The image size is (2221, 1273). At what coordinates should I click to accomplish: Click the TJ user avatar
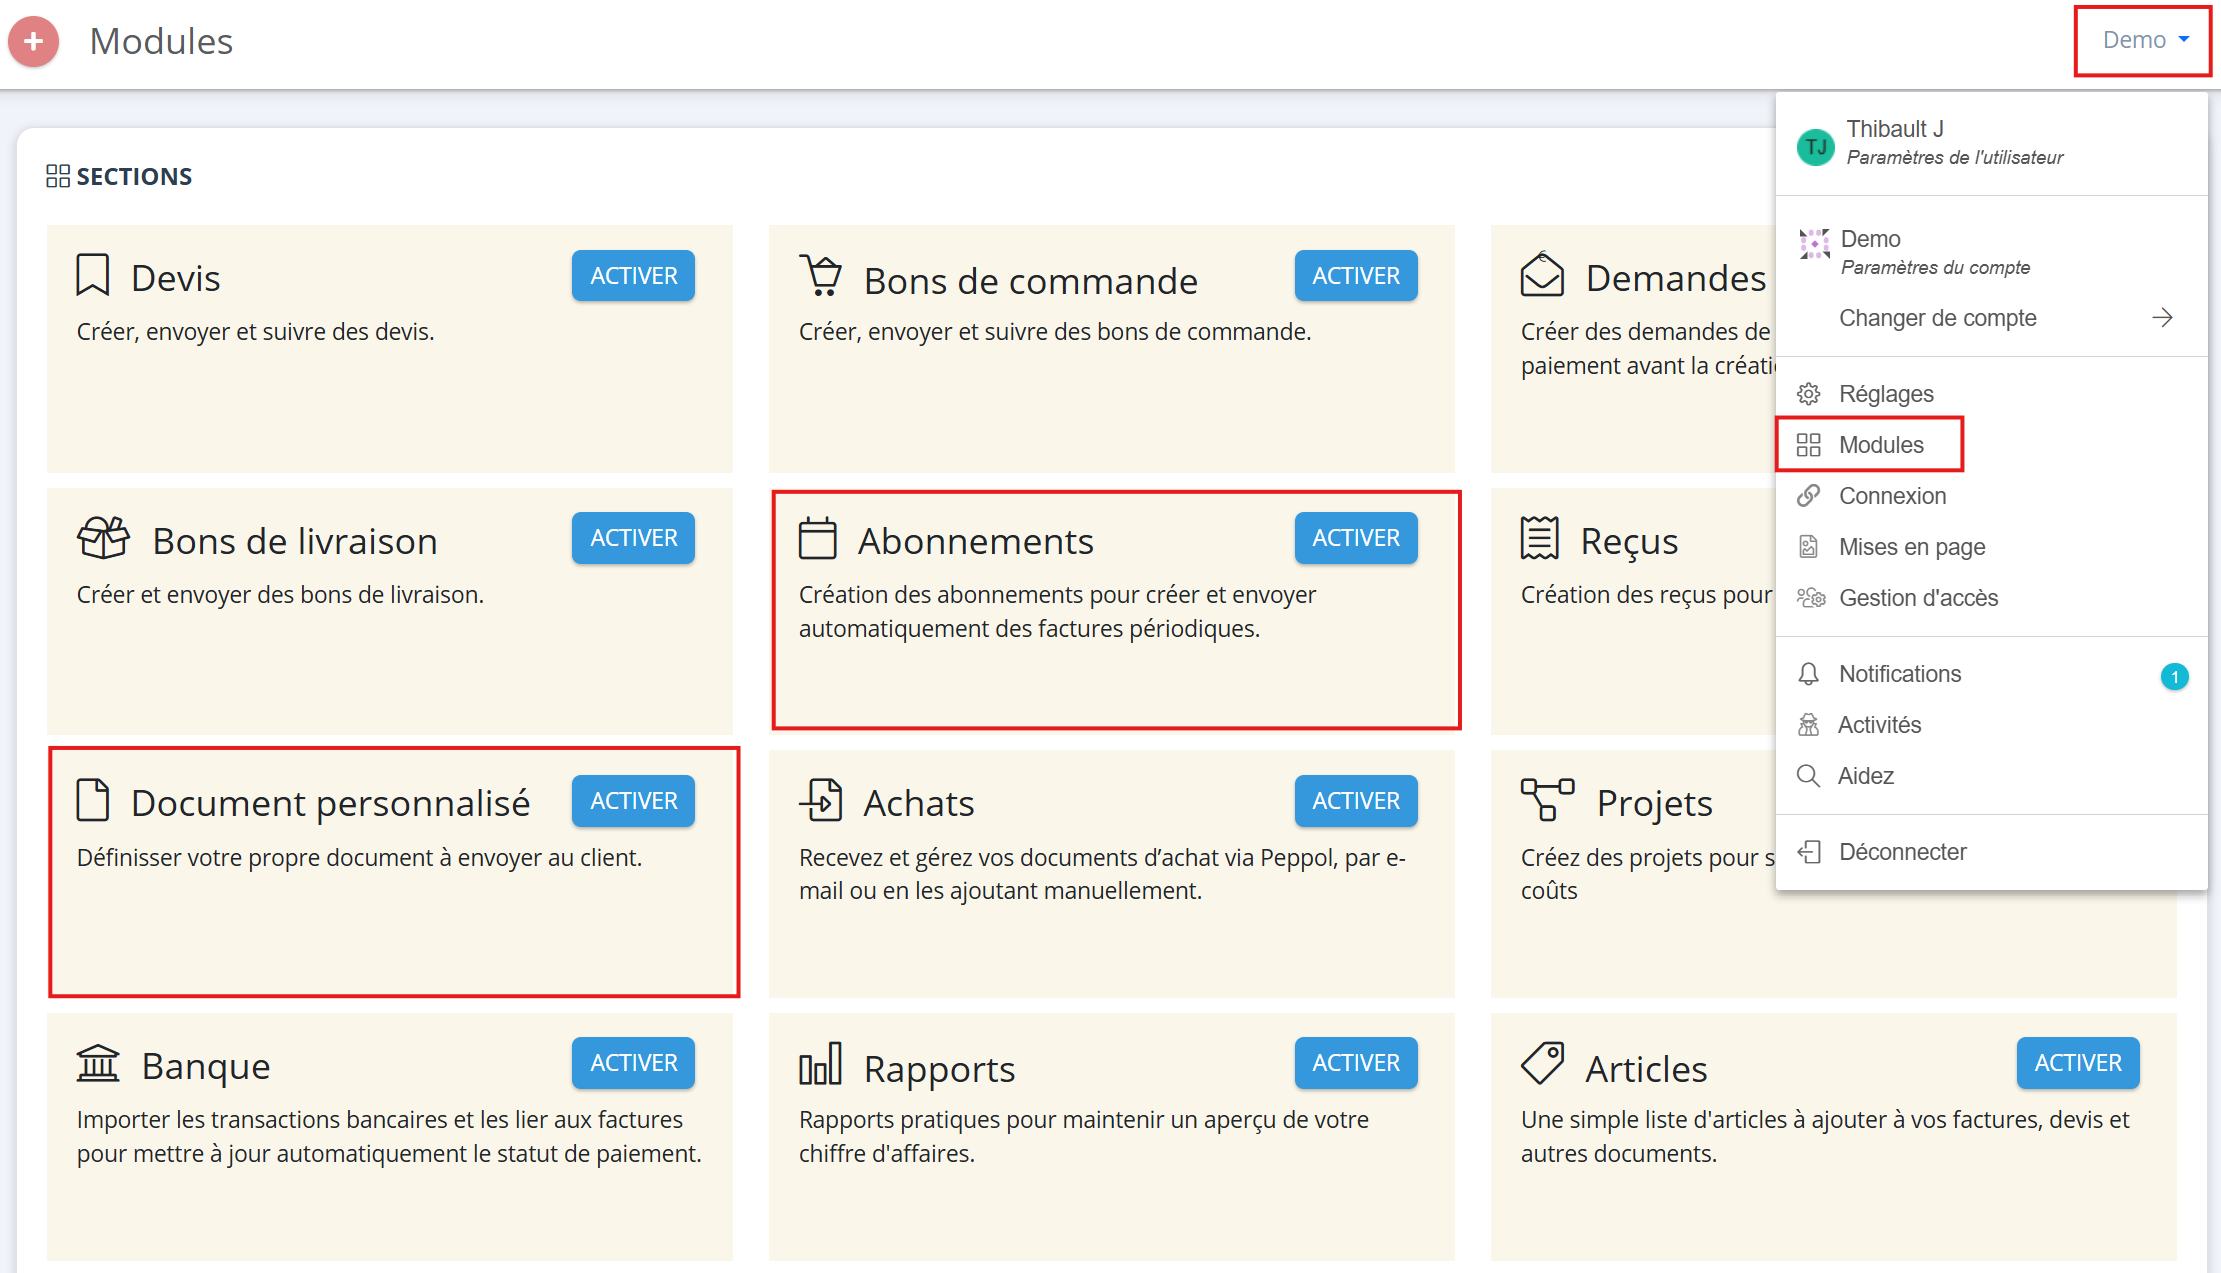pos(1816,147)
